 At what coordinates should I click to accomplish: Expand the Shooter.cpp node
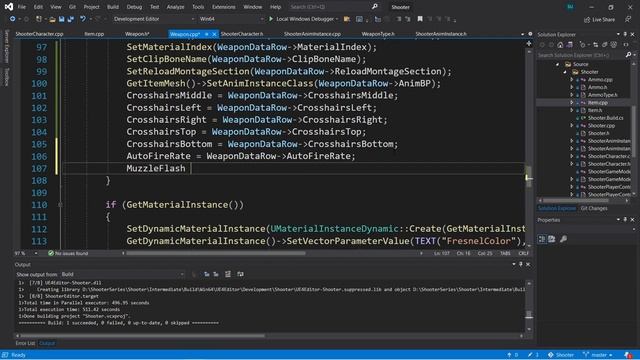[572, 126]
